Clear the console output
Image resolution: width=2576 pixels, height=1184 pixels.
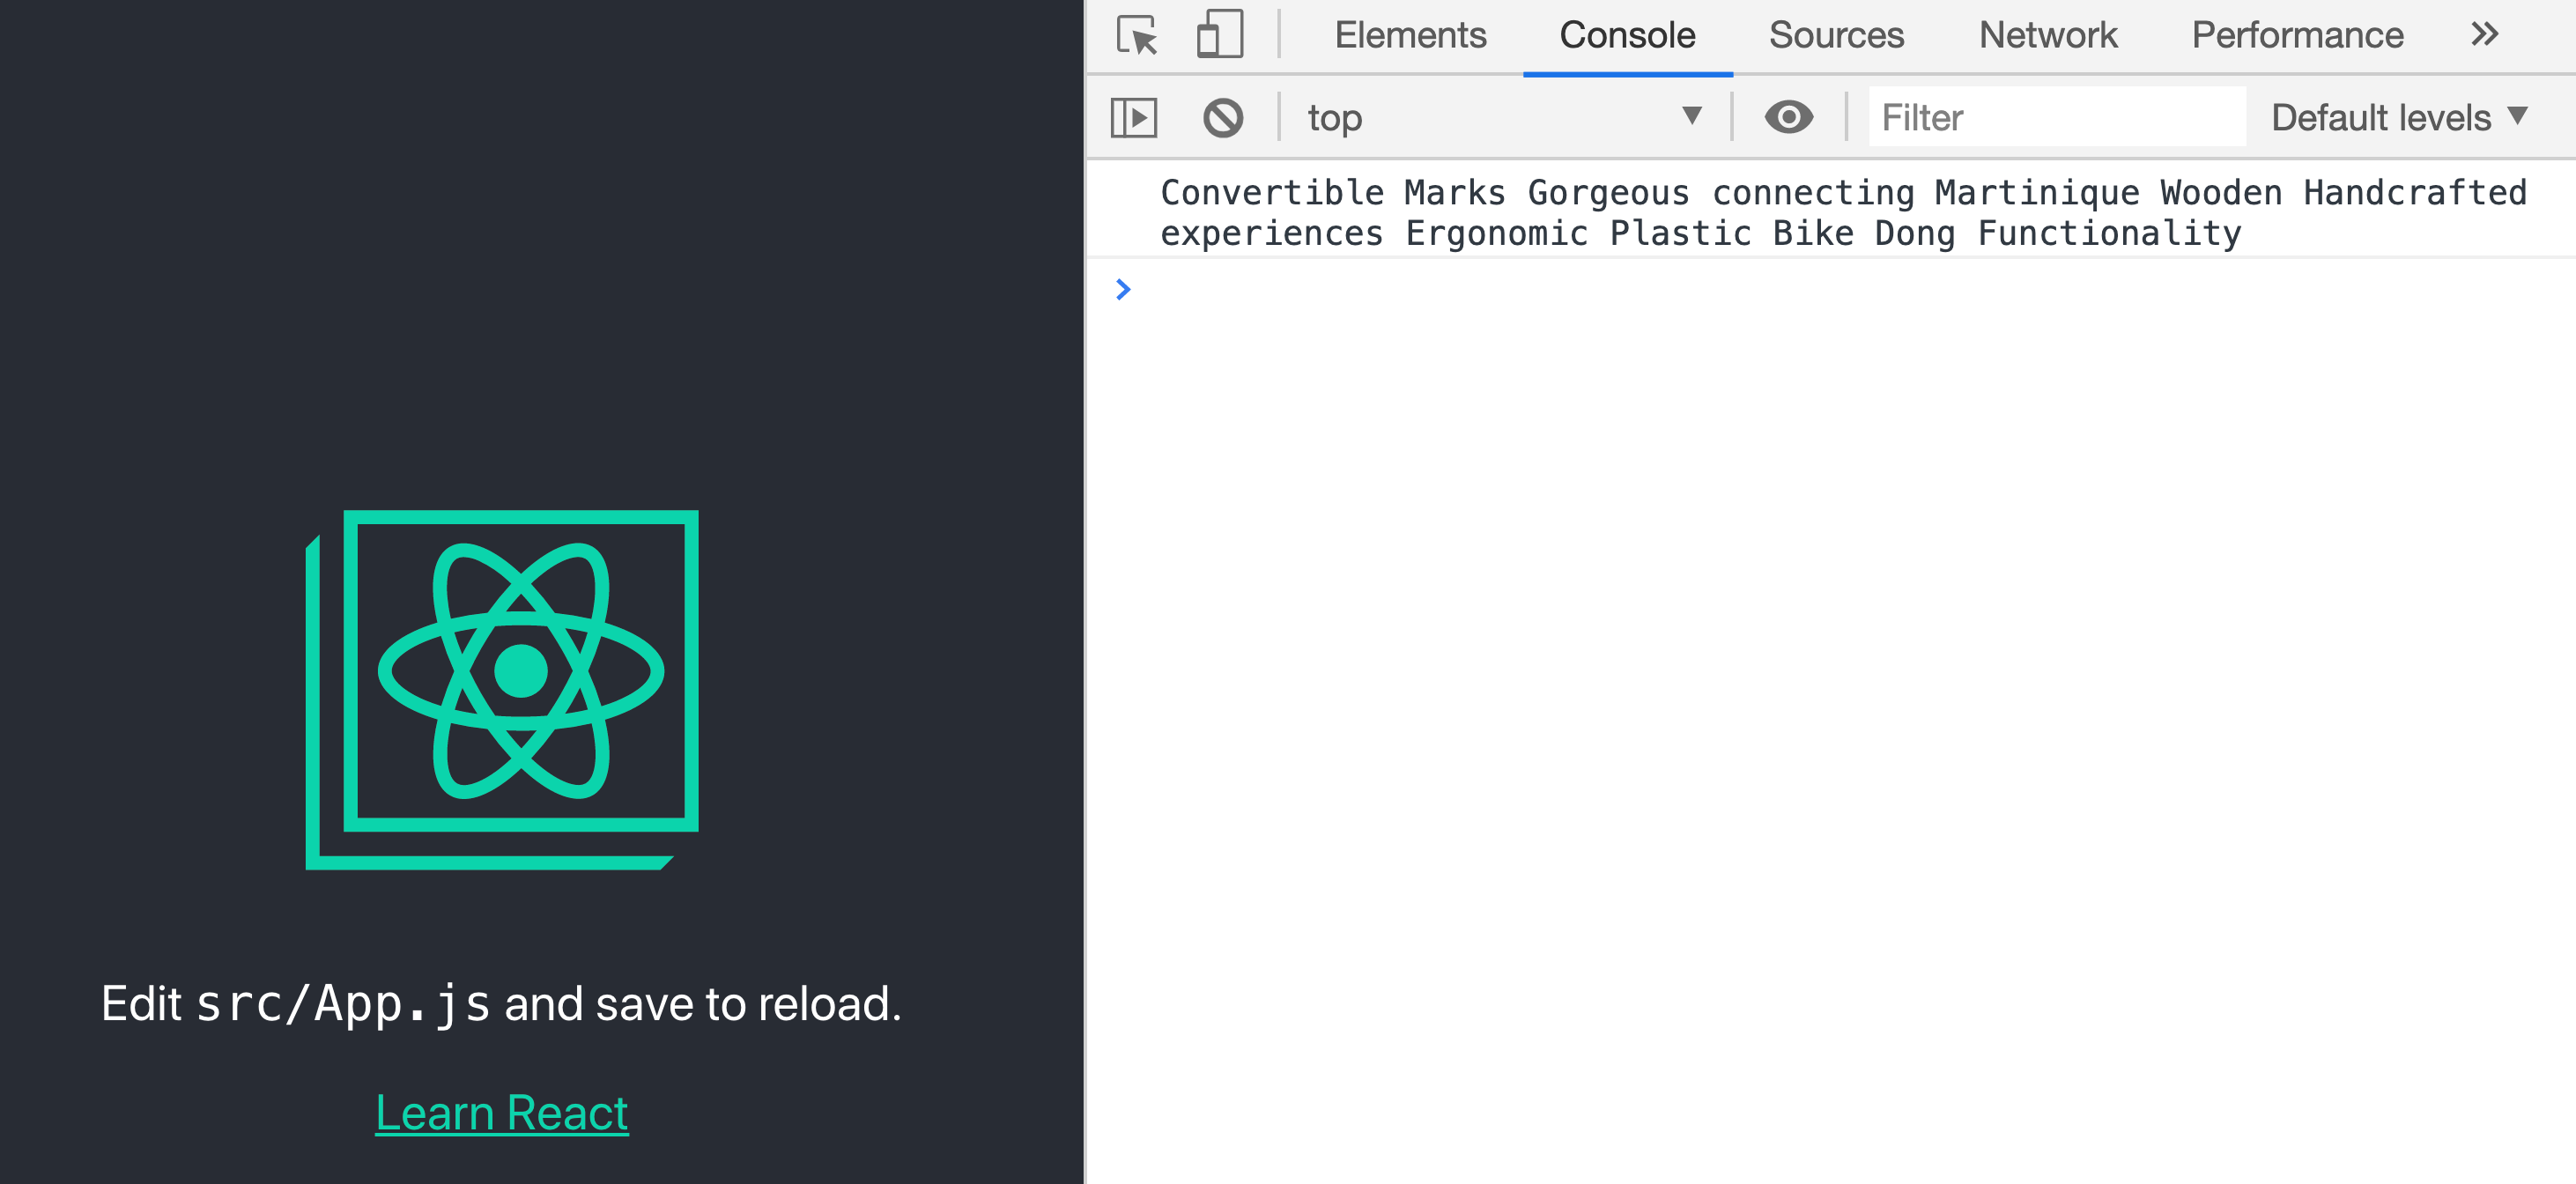point(1222,117)
